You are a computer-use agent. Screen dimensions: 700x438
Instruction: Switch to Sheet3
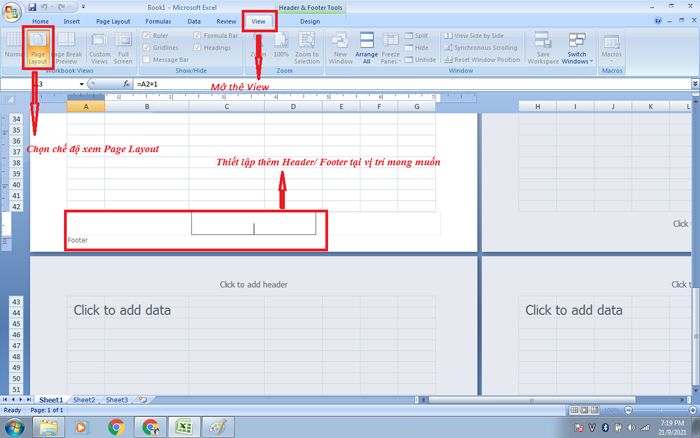tap(117, 400)
